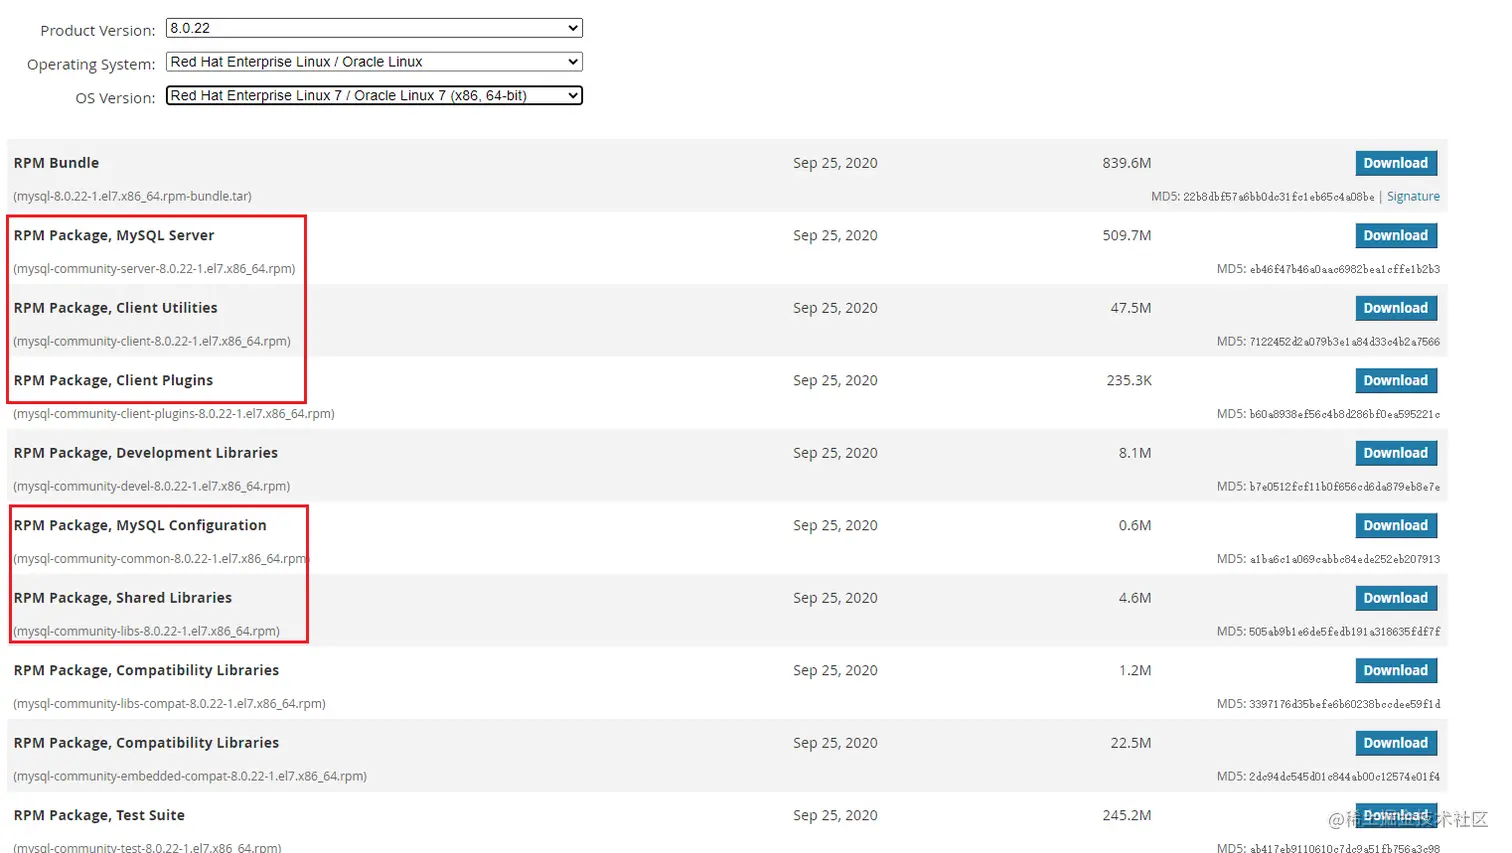Image resolution: width=1512 pixels, height=853 pixels.
Task: Click the 4.6M size of Shared Libraries
Action: click(1135, 598)
